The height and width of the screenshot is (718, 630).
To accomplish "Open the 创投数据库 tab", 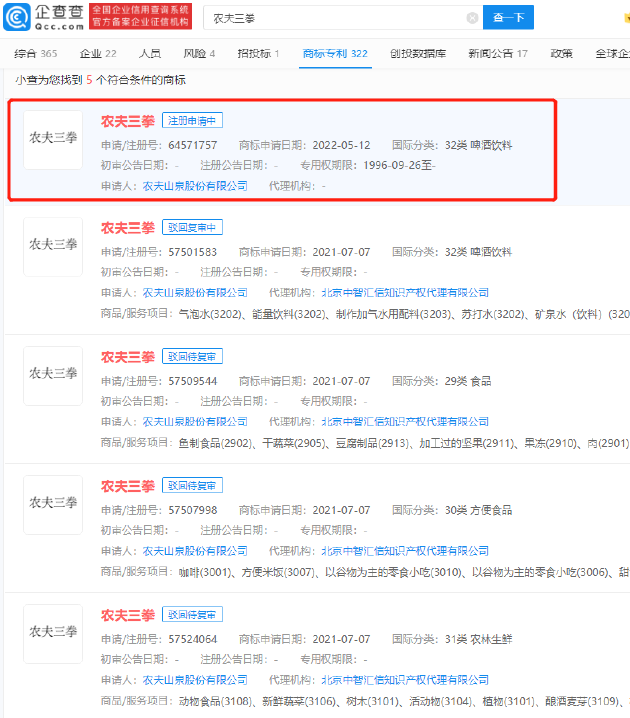I will pyautogui.click(x=418, y=54).
